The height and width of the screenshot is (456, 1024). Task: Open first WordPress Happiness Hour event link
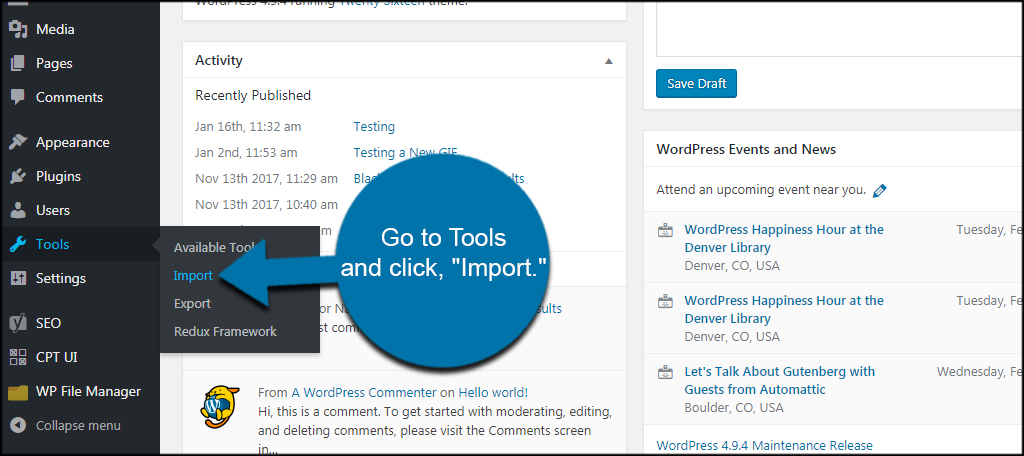784,238
